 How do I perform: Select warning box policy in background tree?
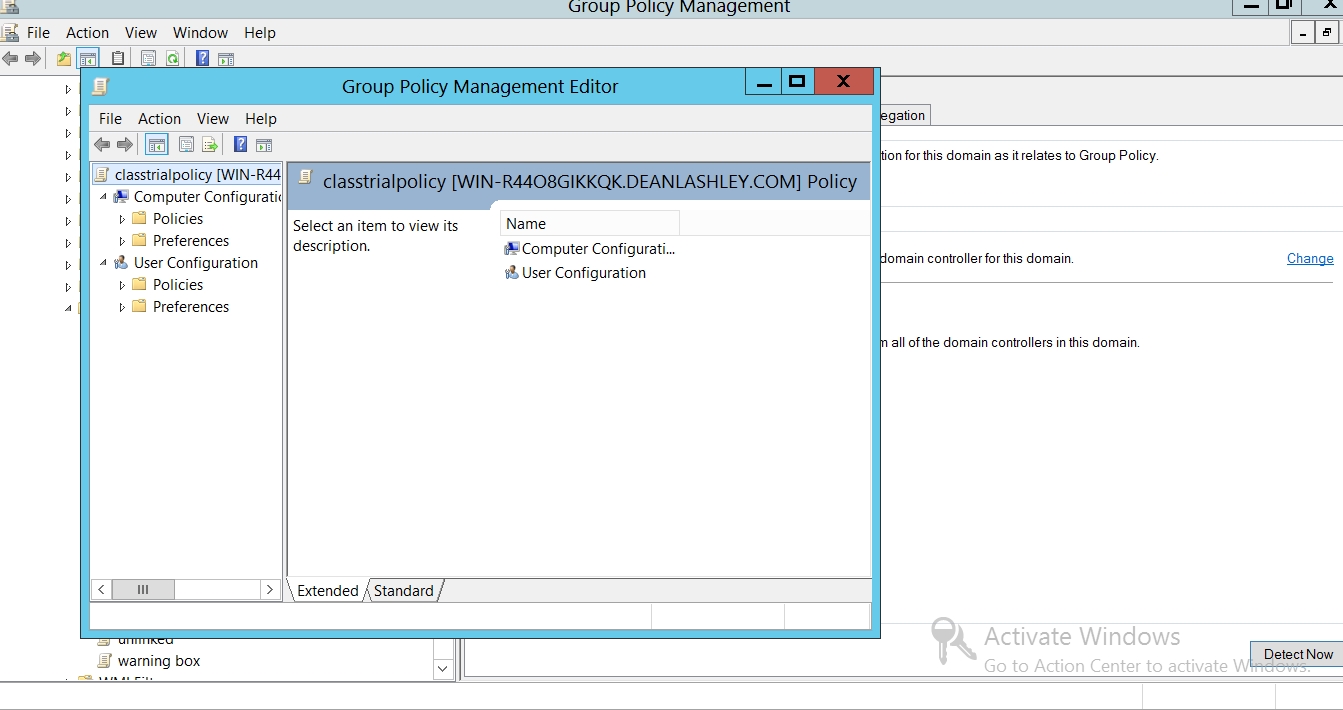pyautogui.click(x=158, y=661)
